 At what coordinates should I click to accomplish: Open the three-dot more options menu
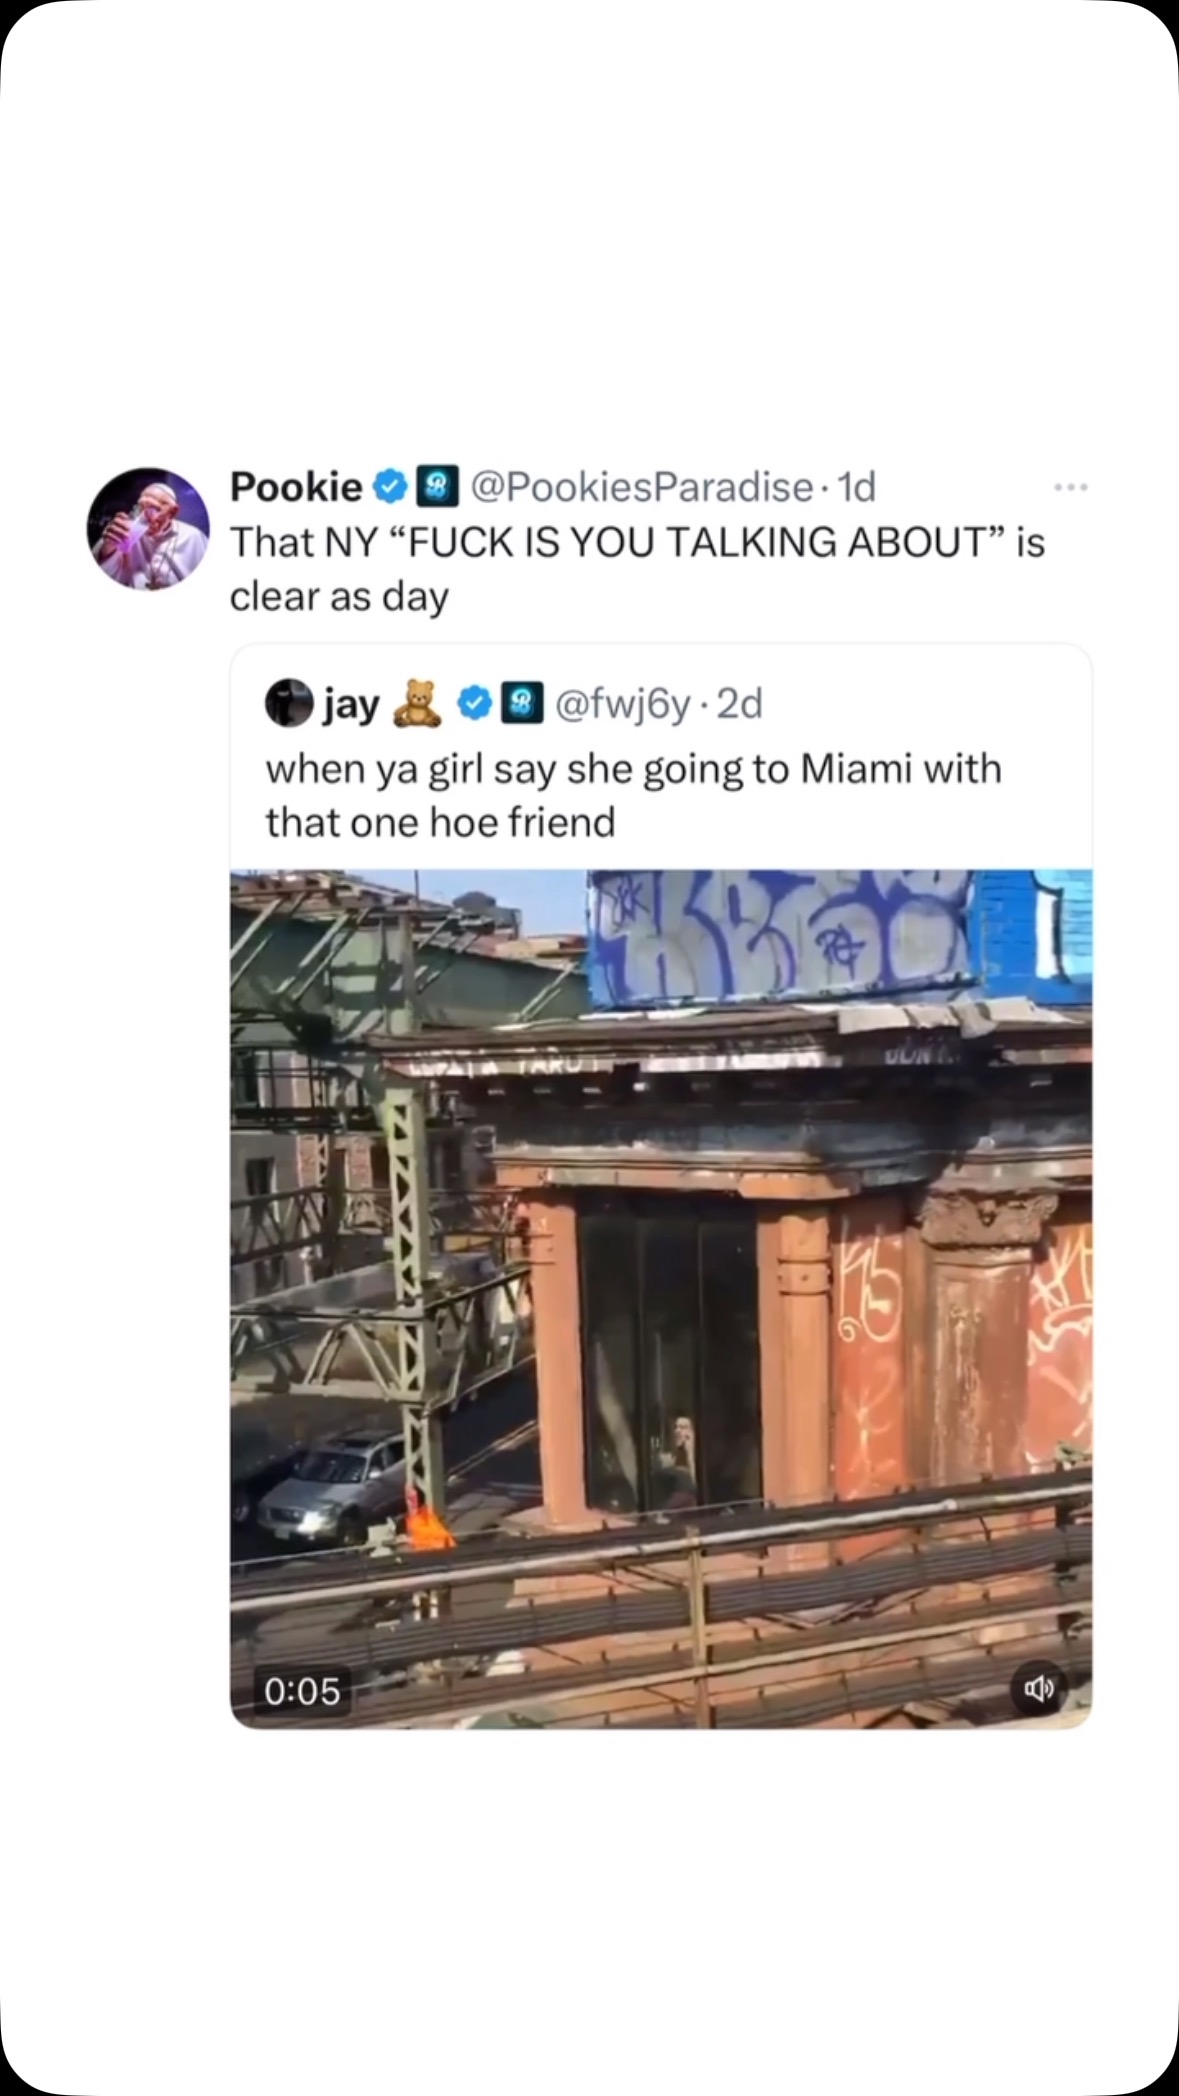[1070, 487]
